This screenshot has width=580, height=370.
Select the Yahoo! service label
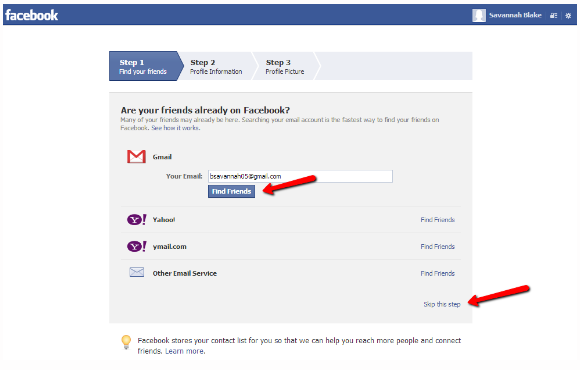164,220
